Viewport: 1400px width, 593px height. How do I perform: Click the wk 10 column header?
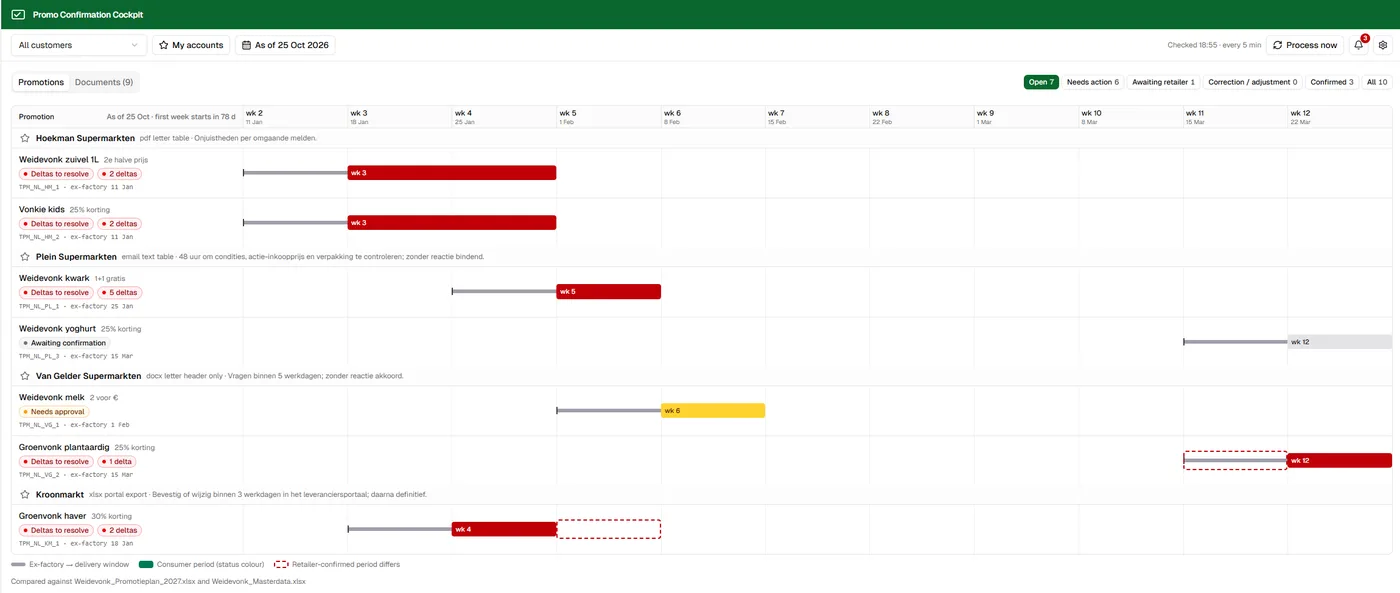(1130, 116)
